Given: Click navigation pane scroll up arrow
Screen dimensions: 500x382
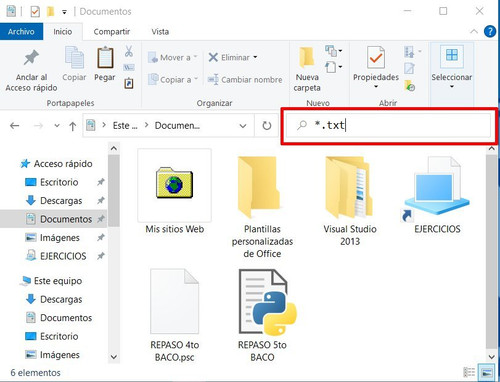Looking at the screenshot, I should [114, 148].
